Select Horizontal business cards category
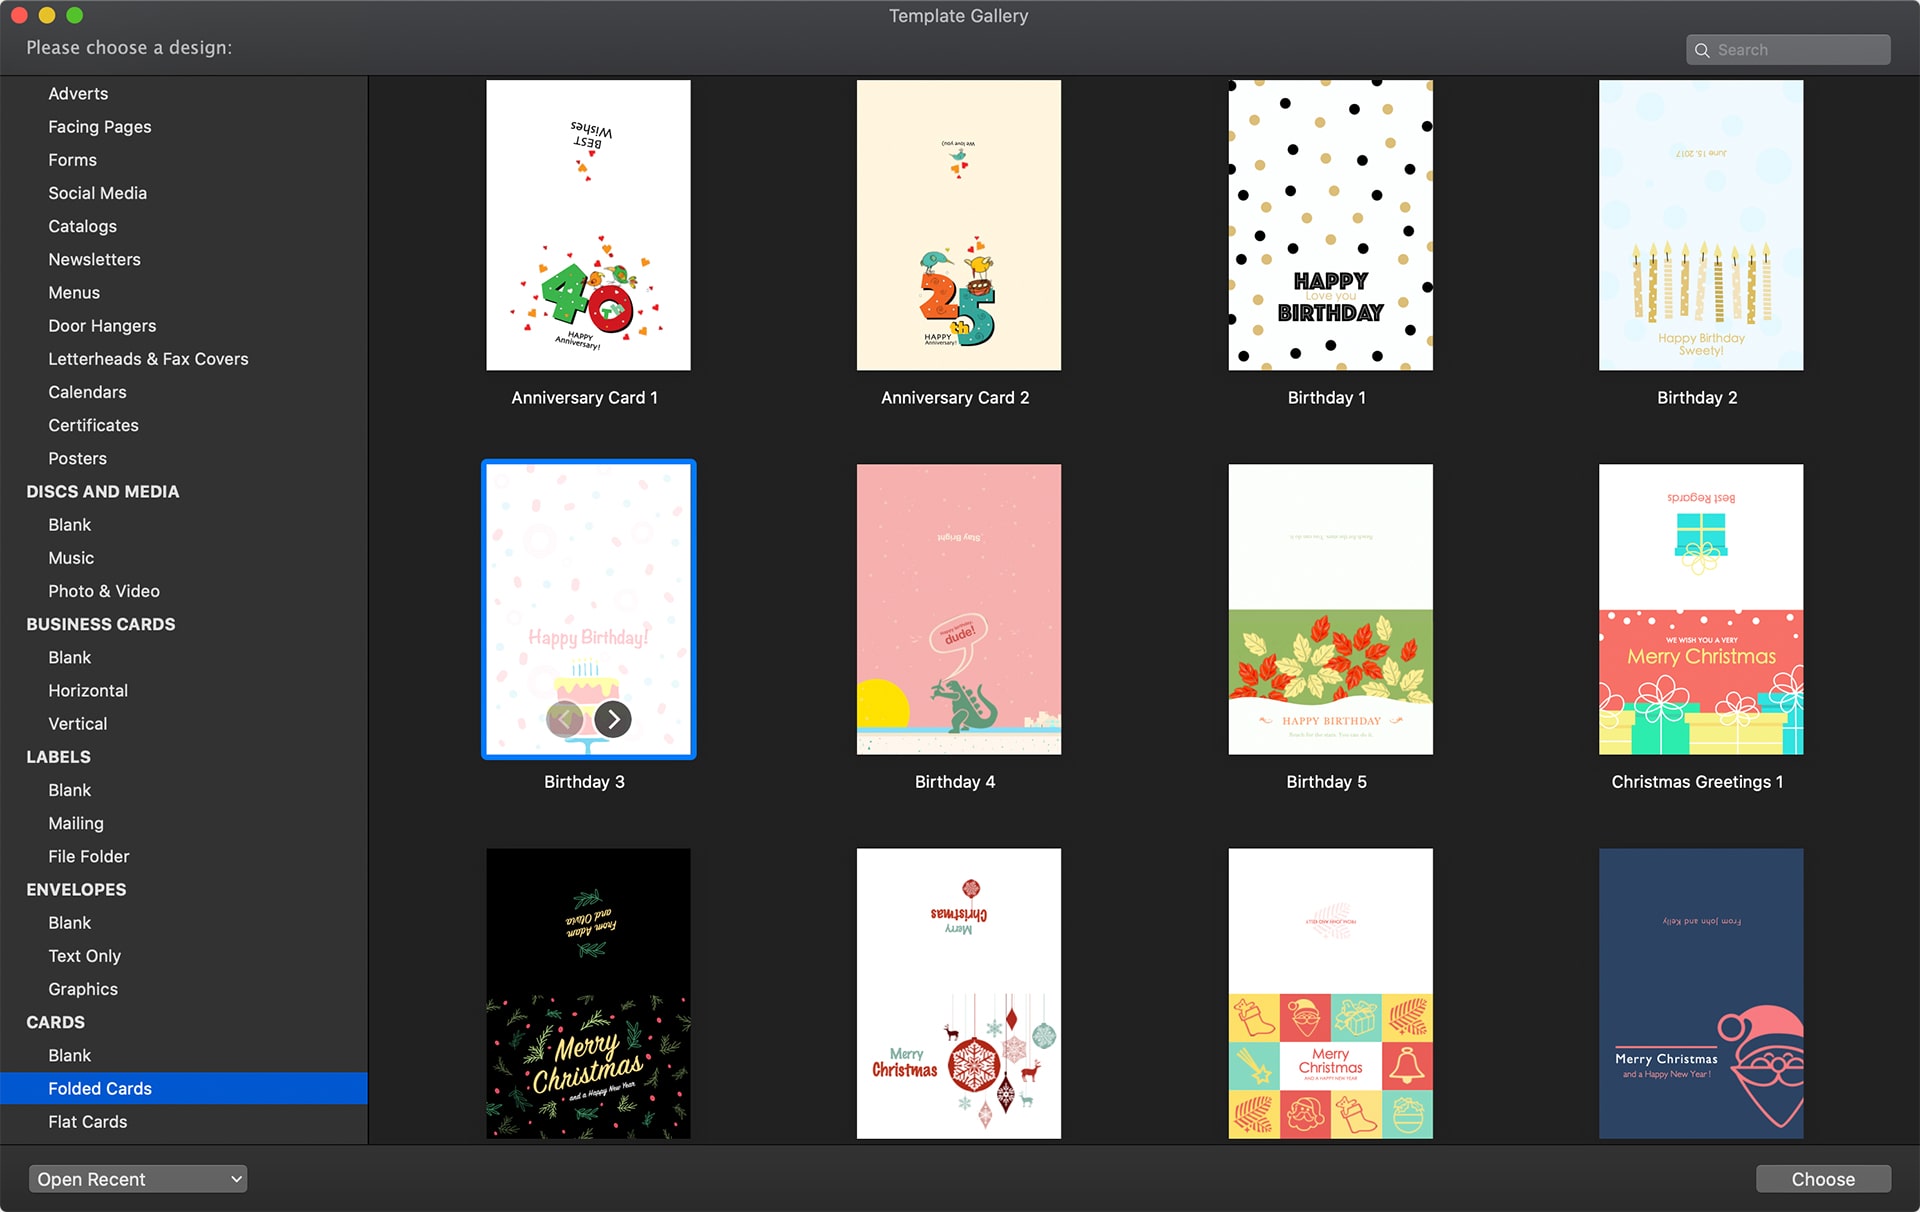The width and height of the screenshot is (1920, 1212). click(x=88, y=691)
